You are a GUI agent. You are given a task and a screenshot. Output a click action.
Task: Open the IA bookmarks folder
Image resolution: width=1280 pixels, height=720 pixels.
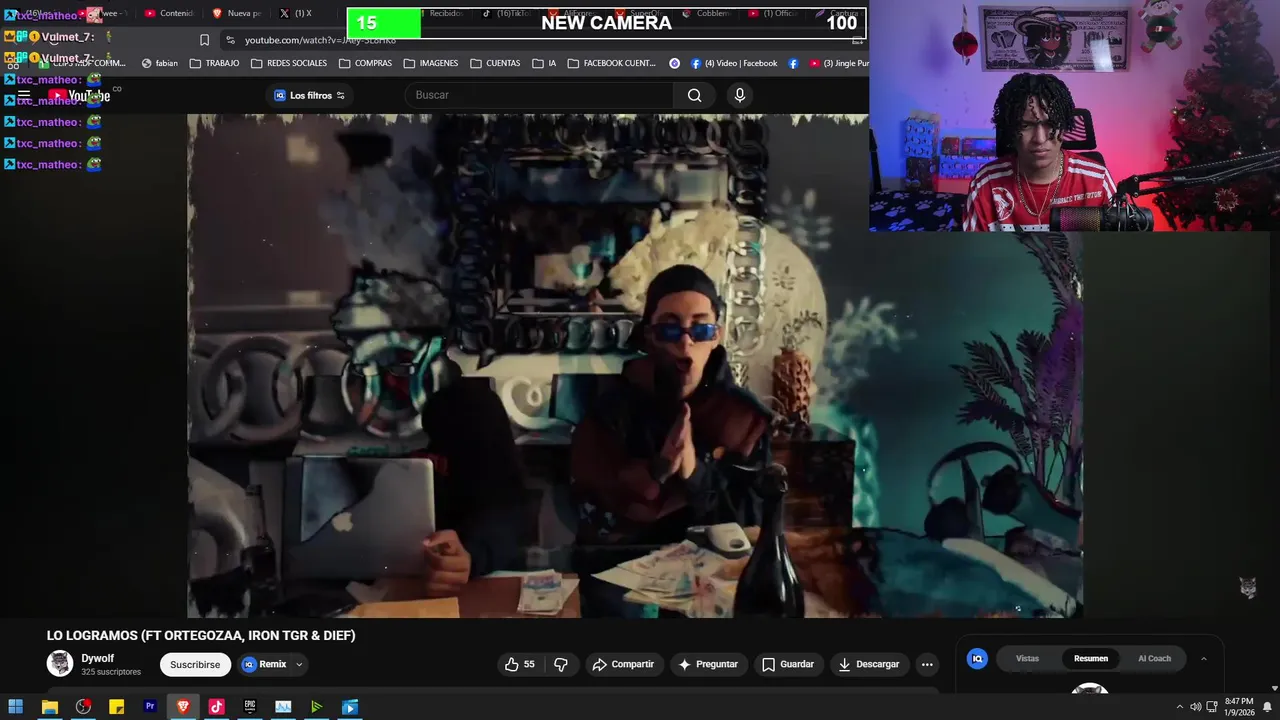click(545, 63)
